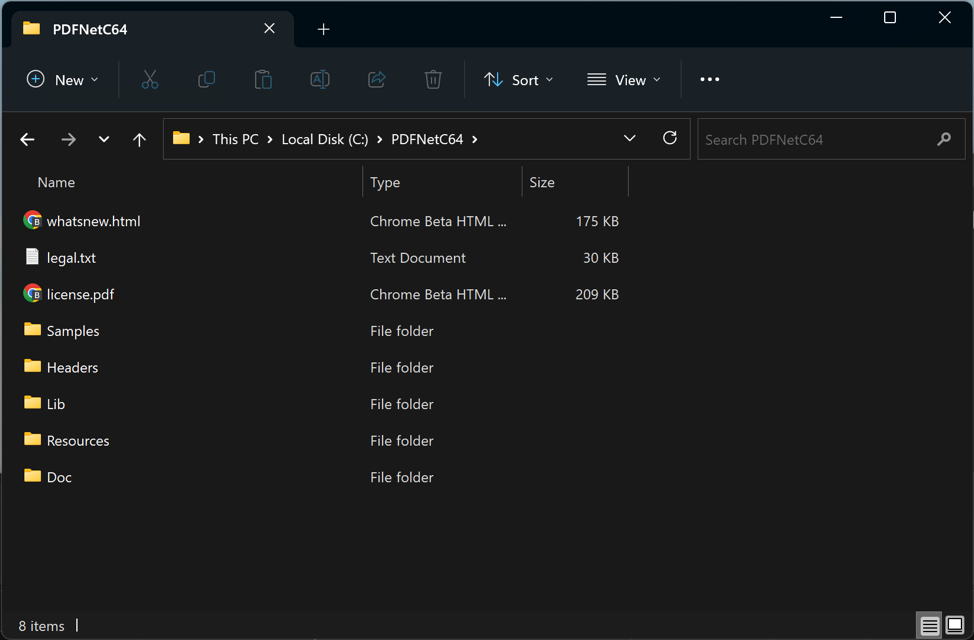
Task: Click the Copy icon in toolbar
Action: [x=206, y=80]
